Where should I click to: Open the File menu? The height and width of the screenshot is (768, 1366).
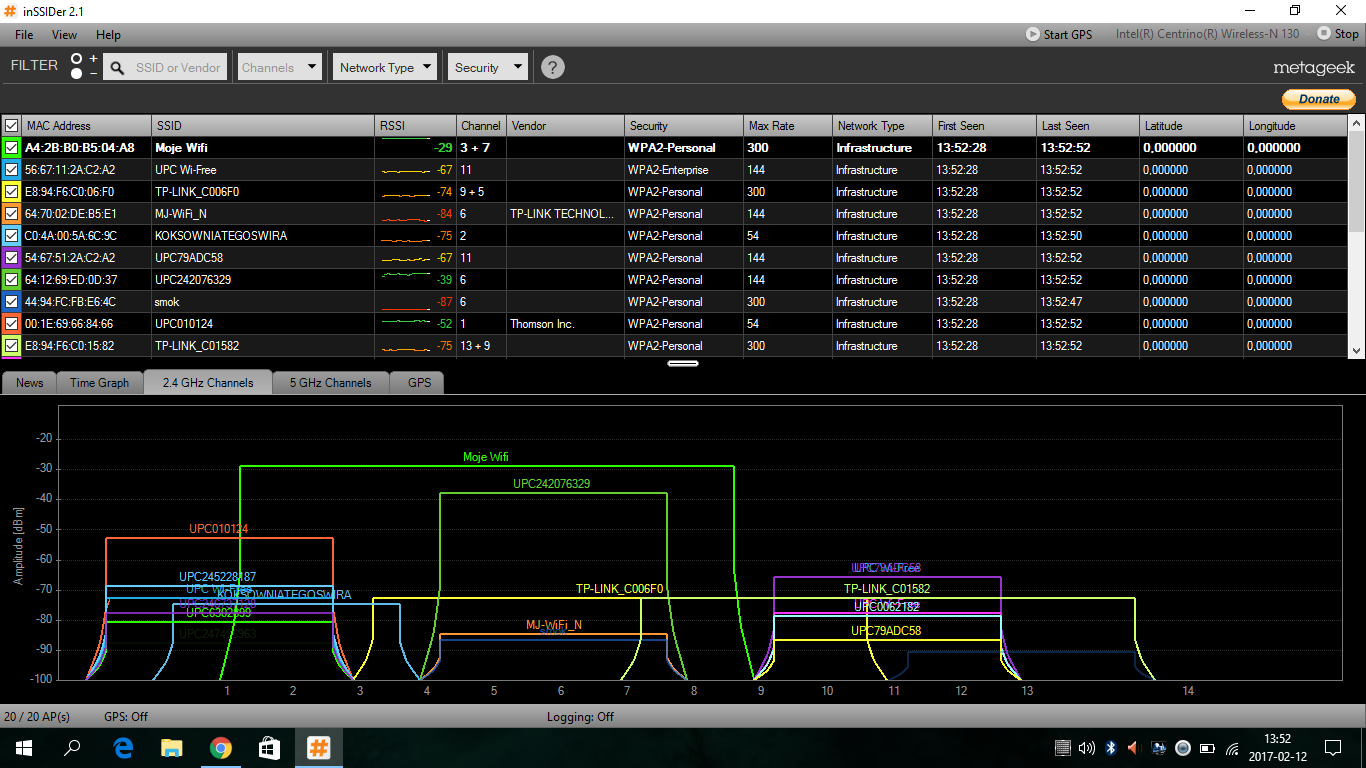(x=24, y=34)
